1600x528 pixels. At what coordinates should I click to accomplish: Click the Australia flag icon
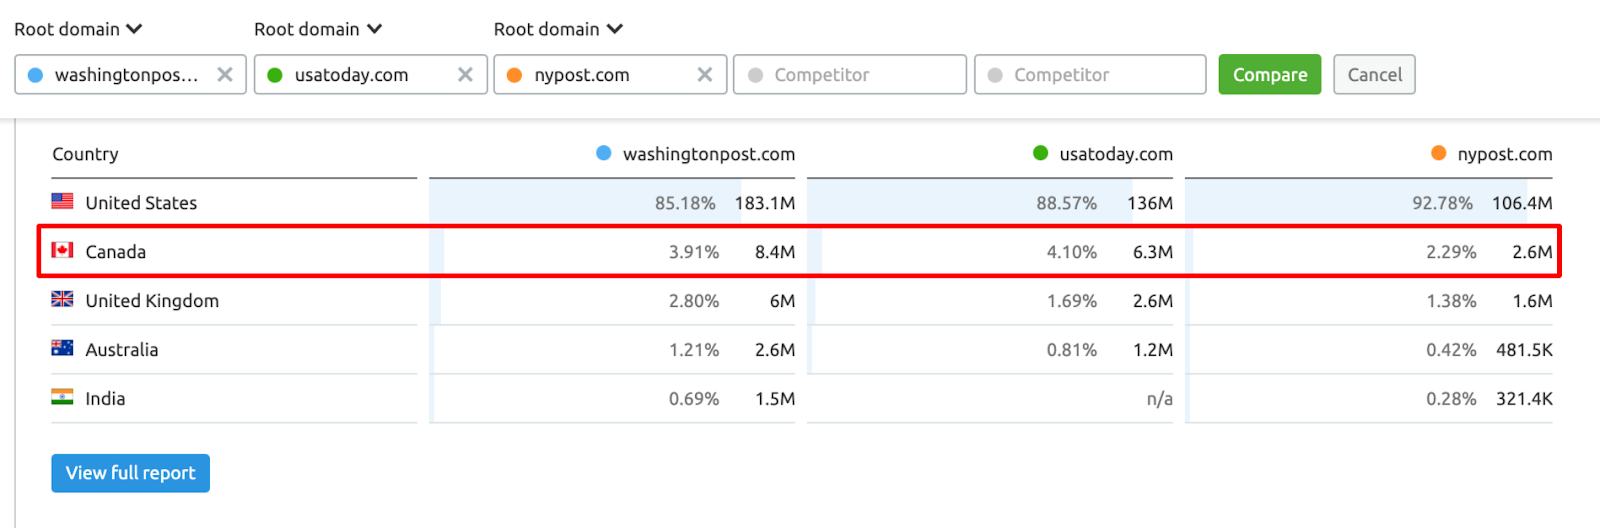[62, 348]
